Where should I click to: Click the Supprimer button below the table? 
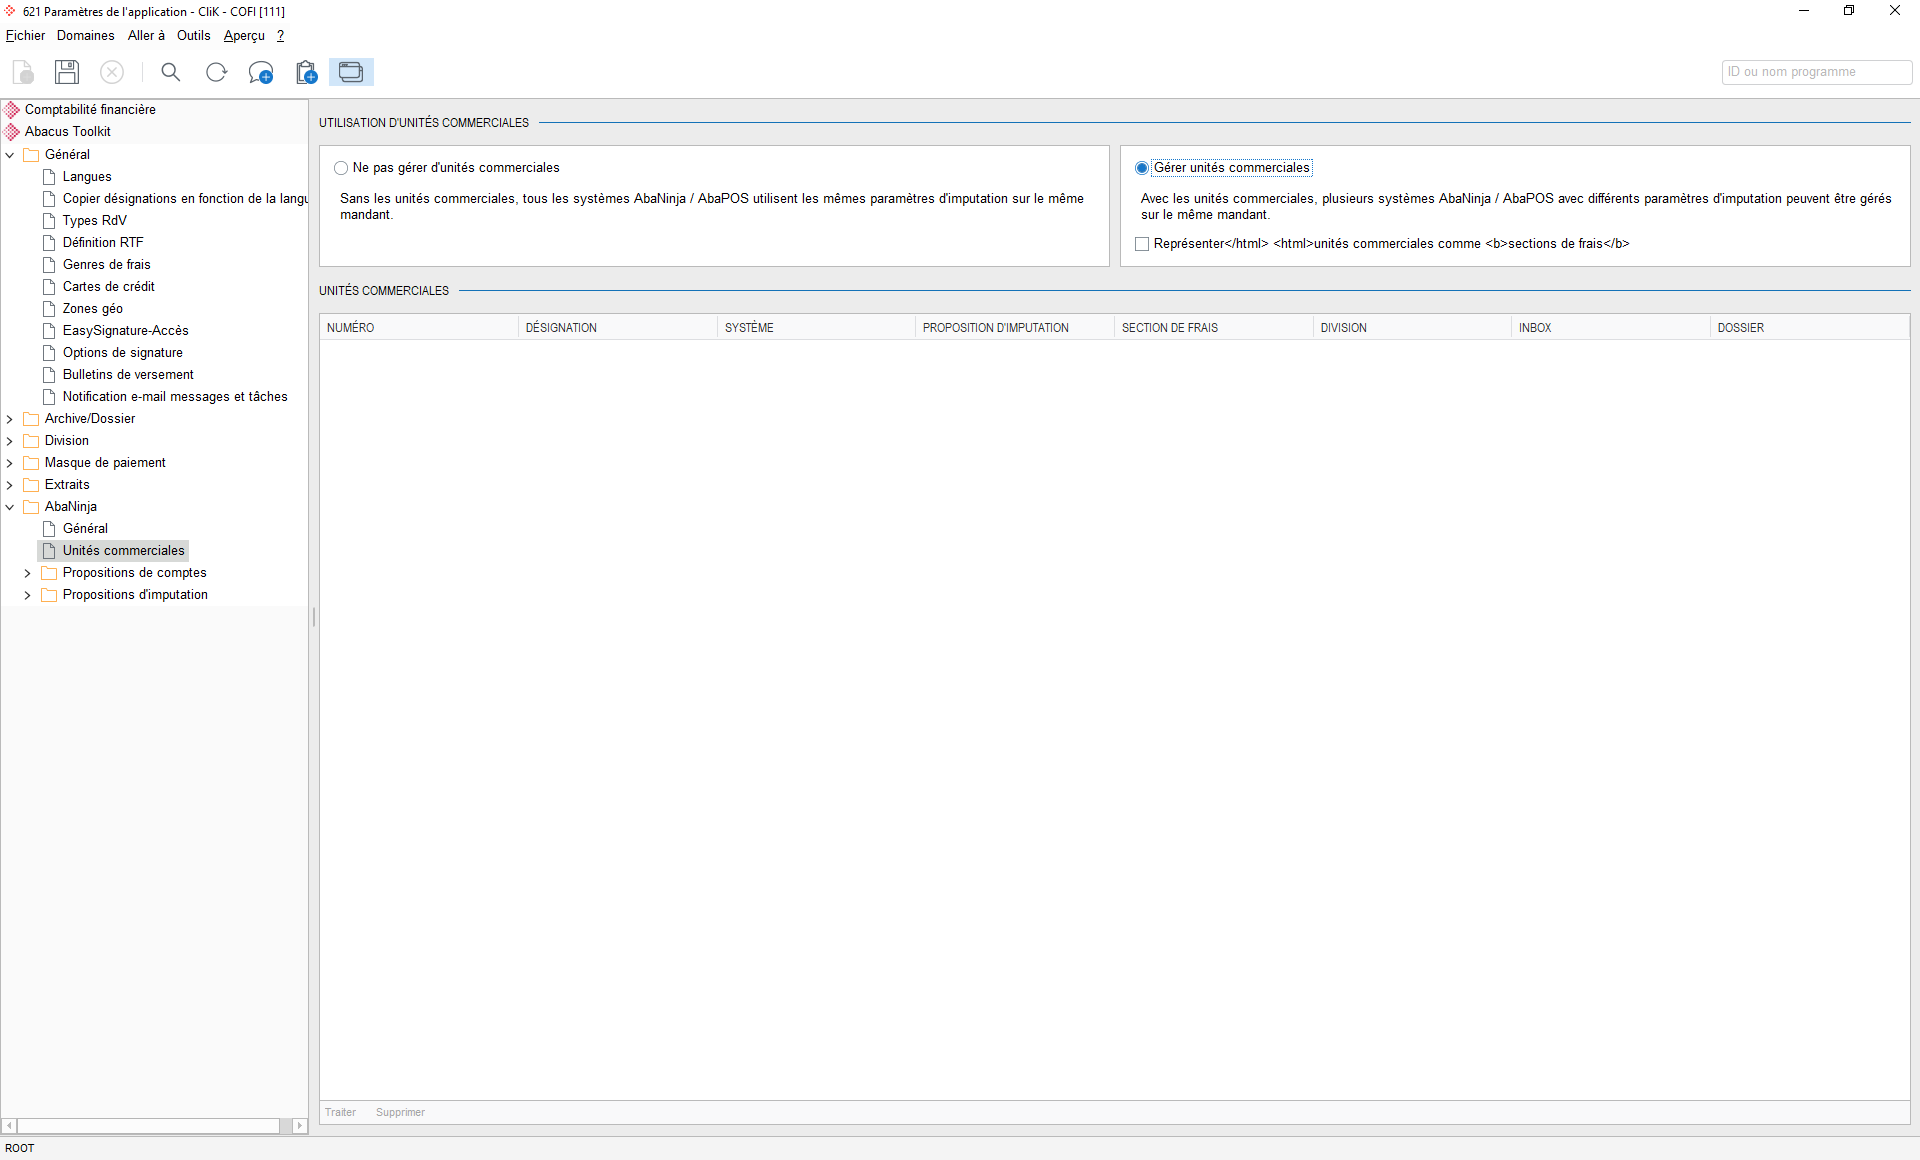400,1112
